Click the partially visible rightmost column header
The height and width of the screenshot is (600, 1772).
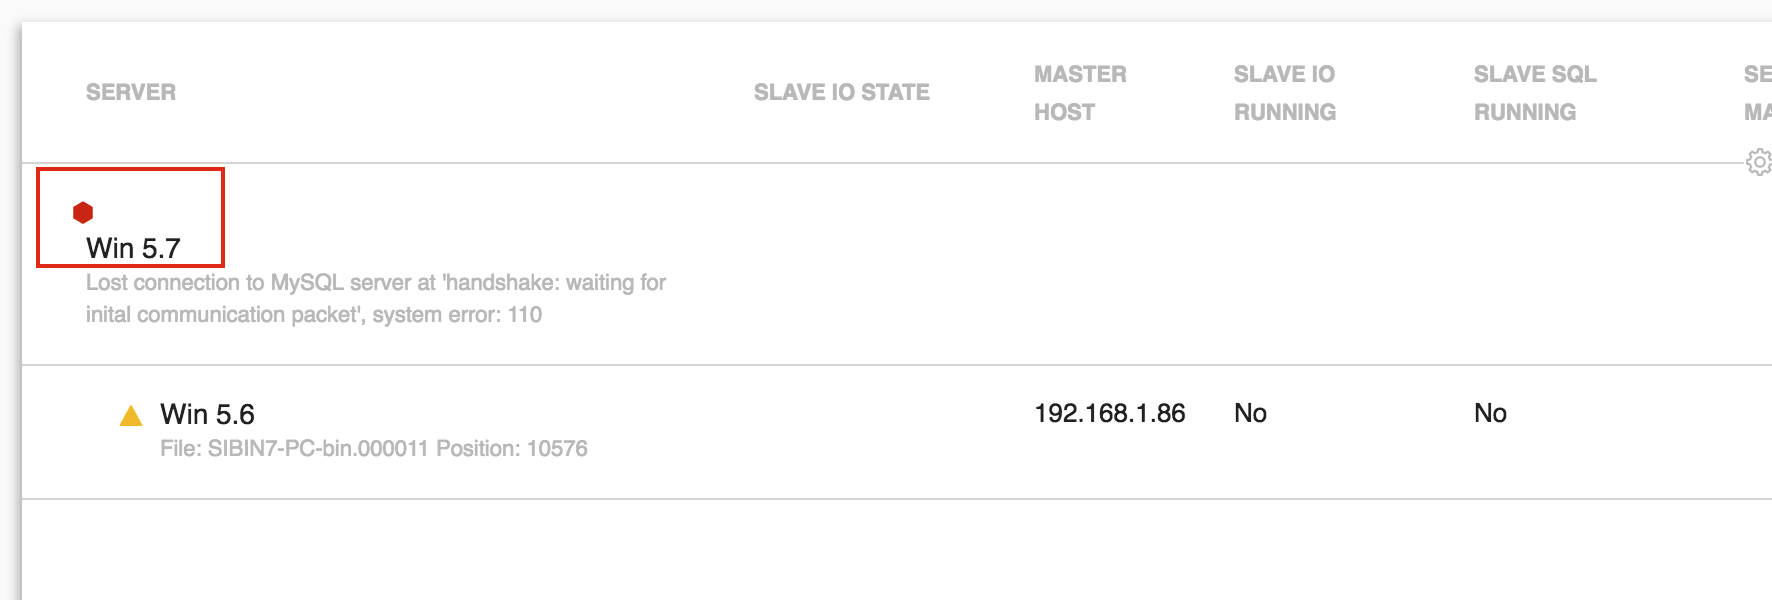tap(1757, 93)
